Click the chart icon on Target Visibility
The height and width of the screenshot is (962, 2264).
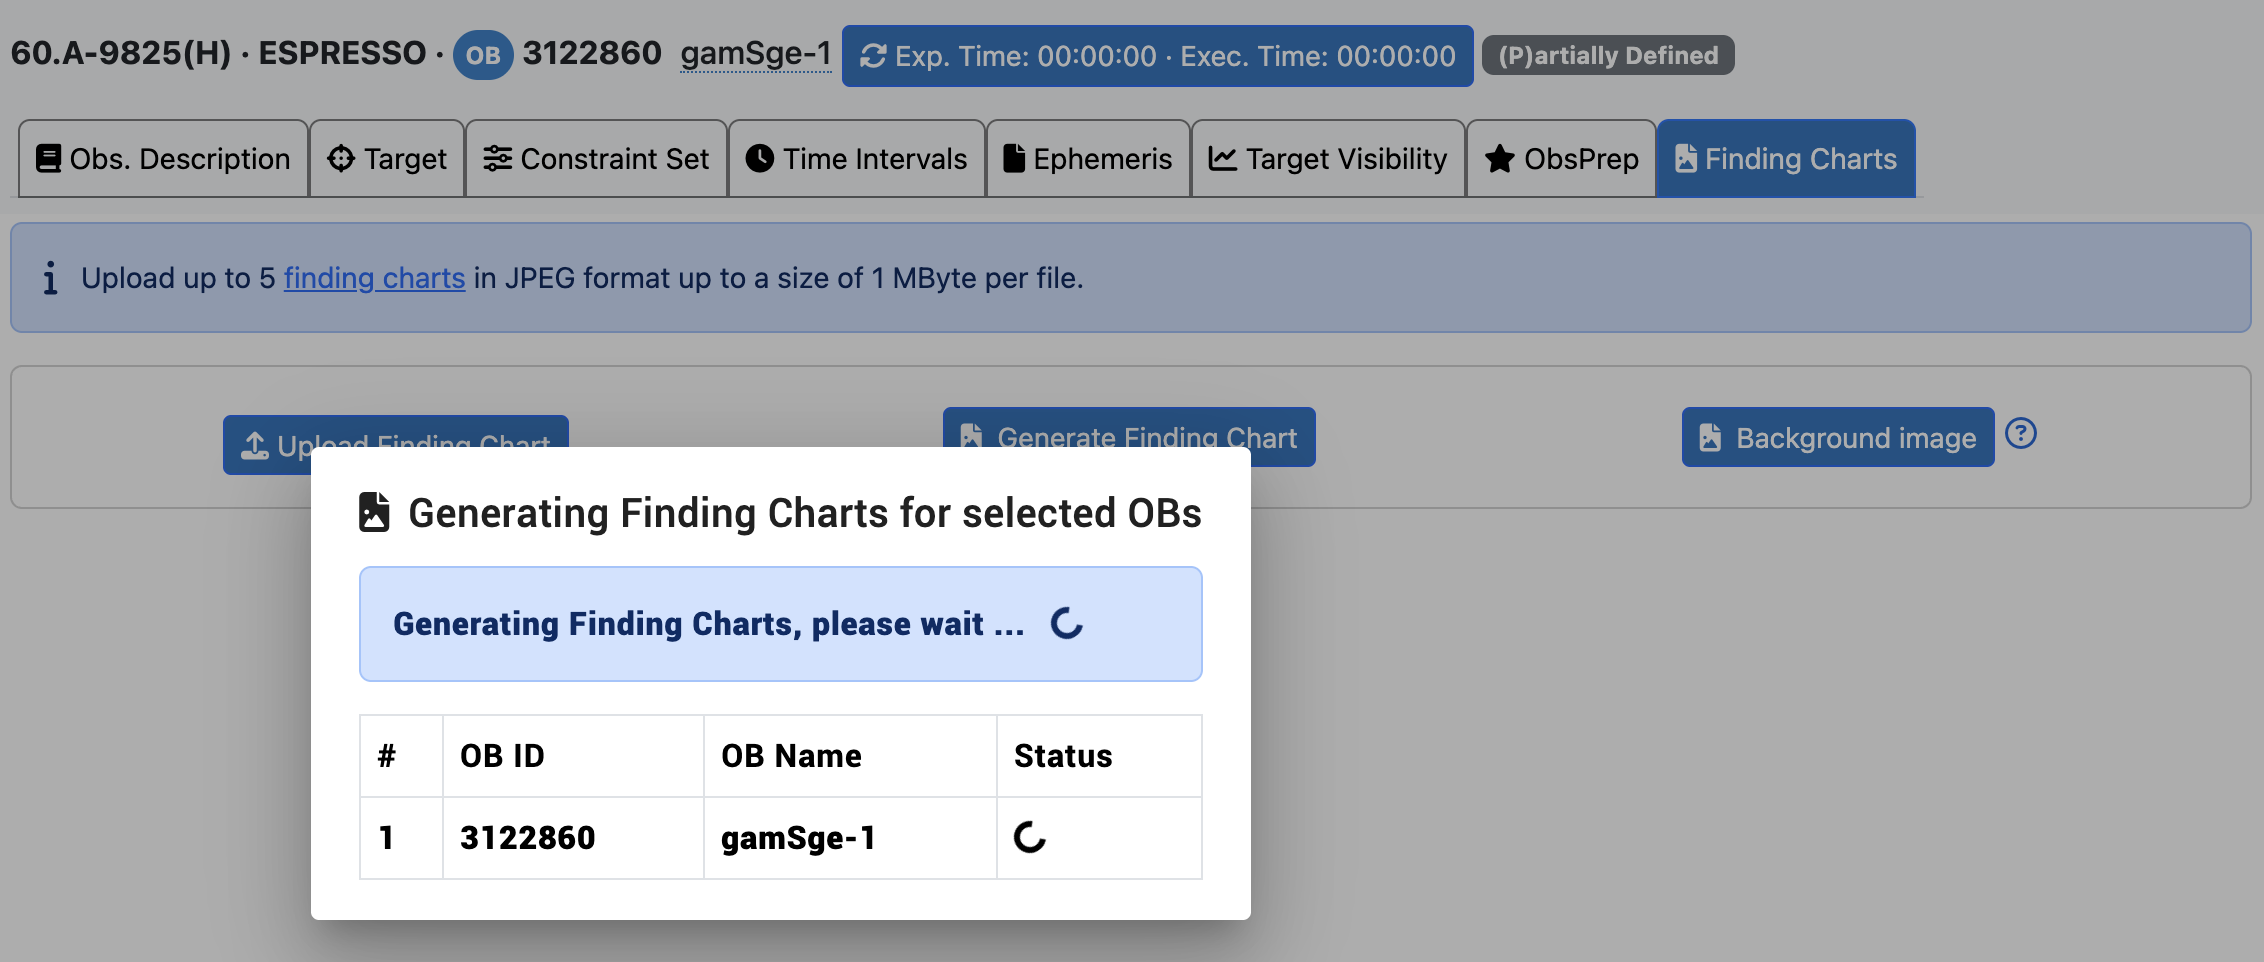coord(1223,159)
